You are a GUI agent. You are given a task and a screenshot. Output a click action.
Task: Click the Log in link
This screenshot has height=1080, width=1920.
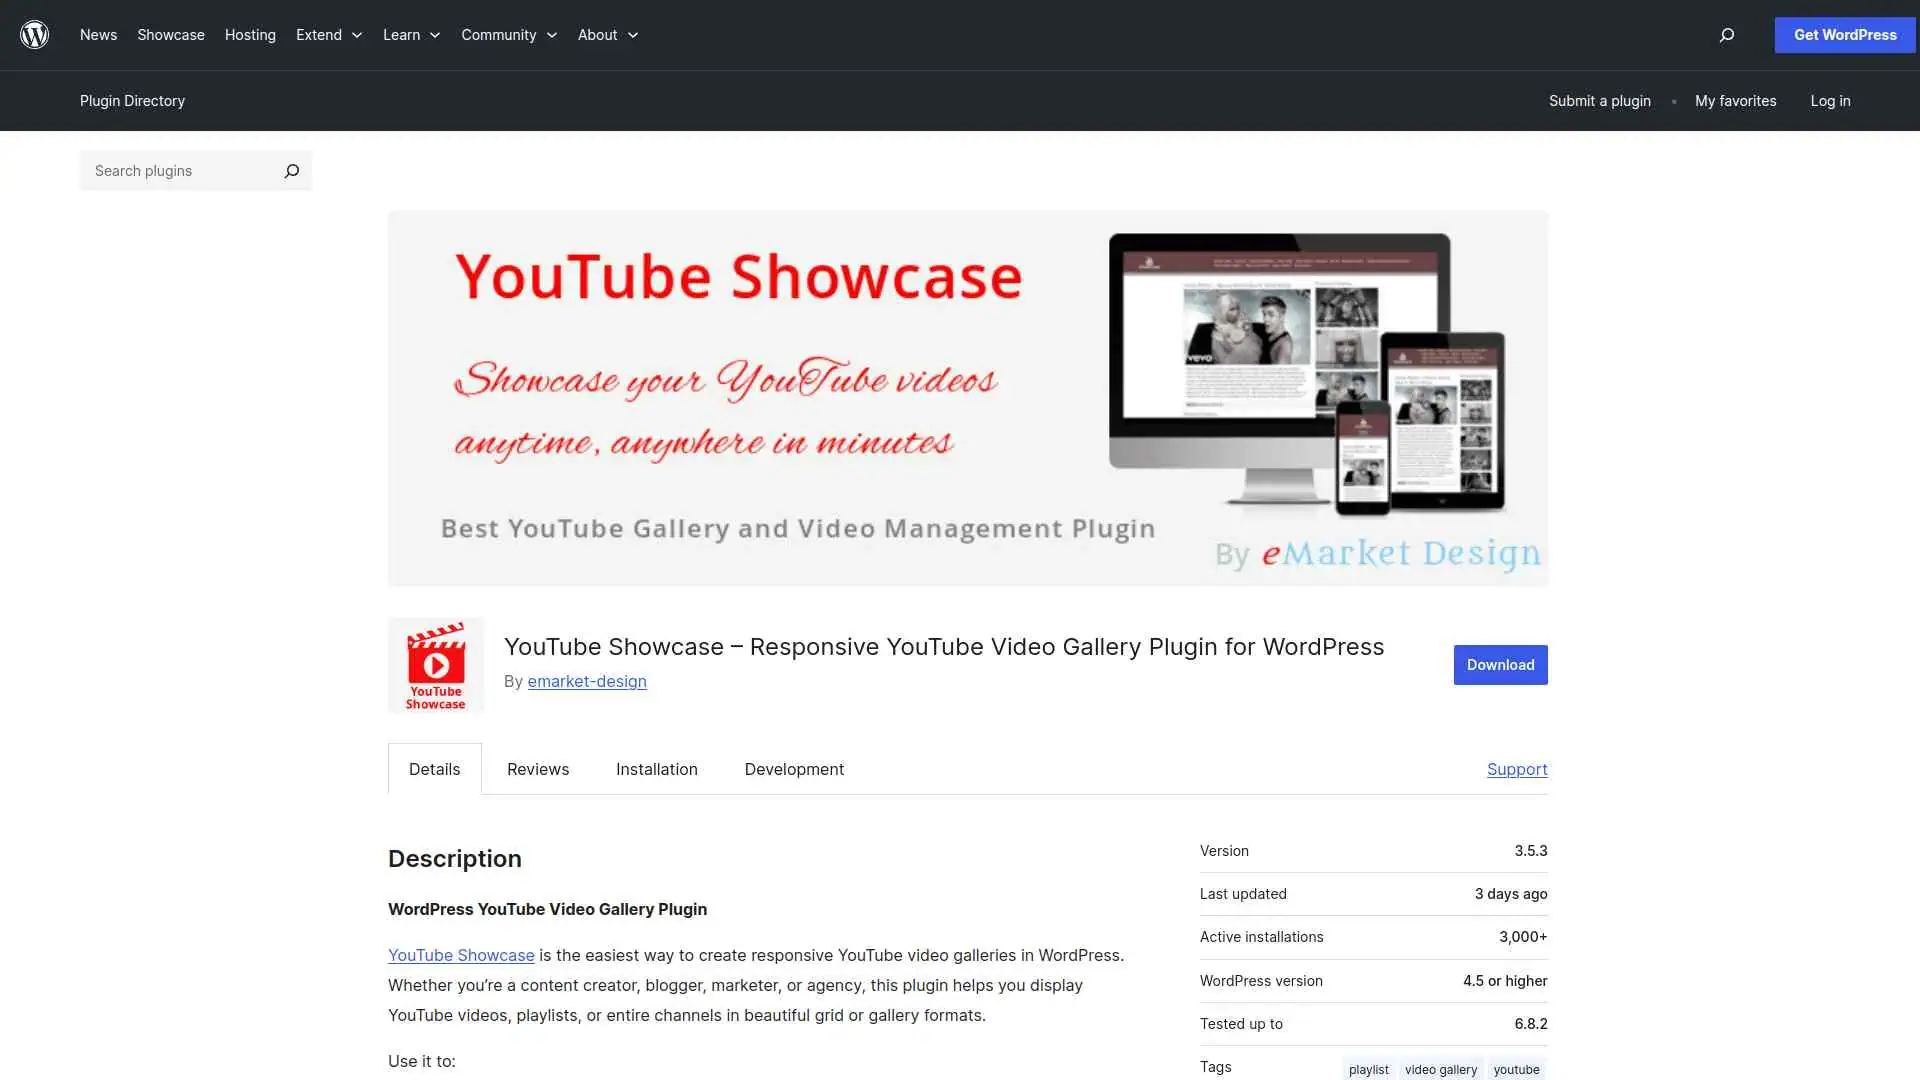(x=1830, y=101)
